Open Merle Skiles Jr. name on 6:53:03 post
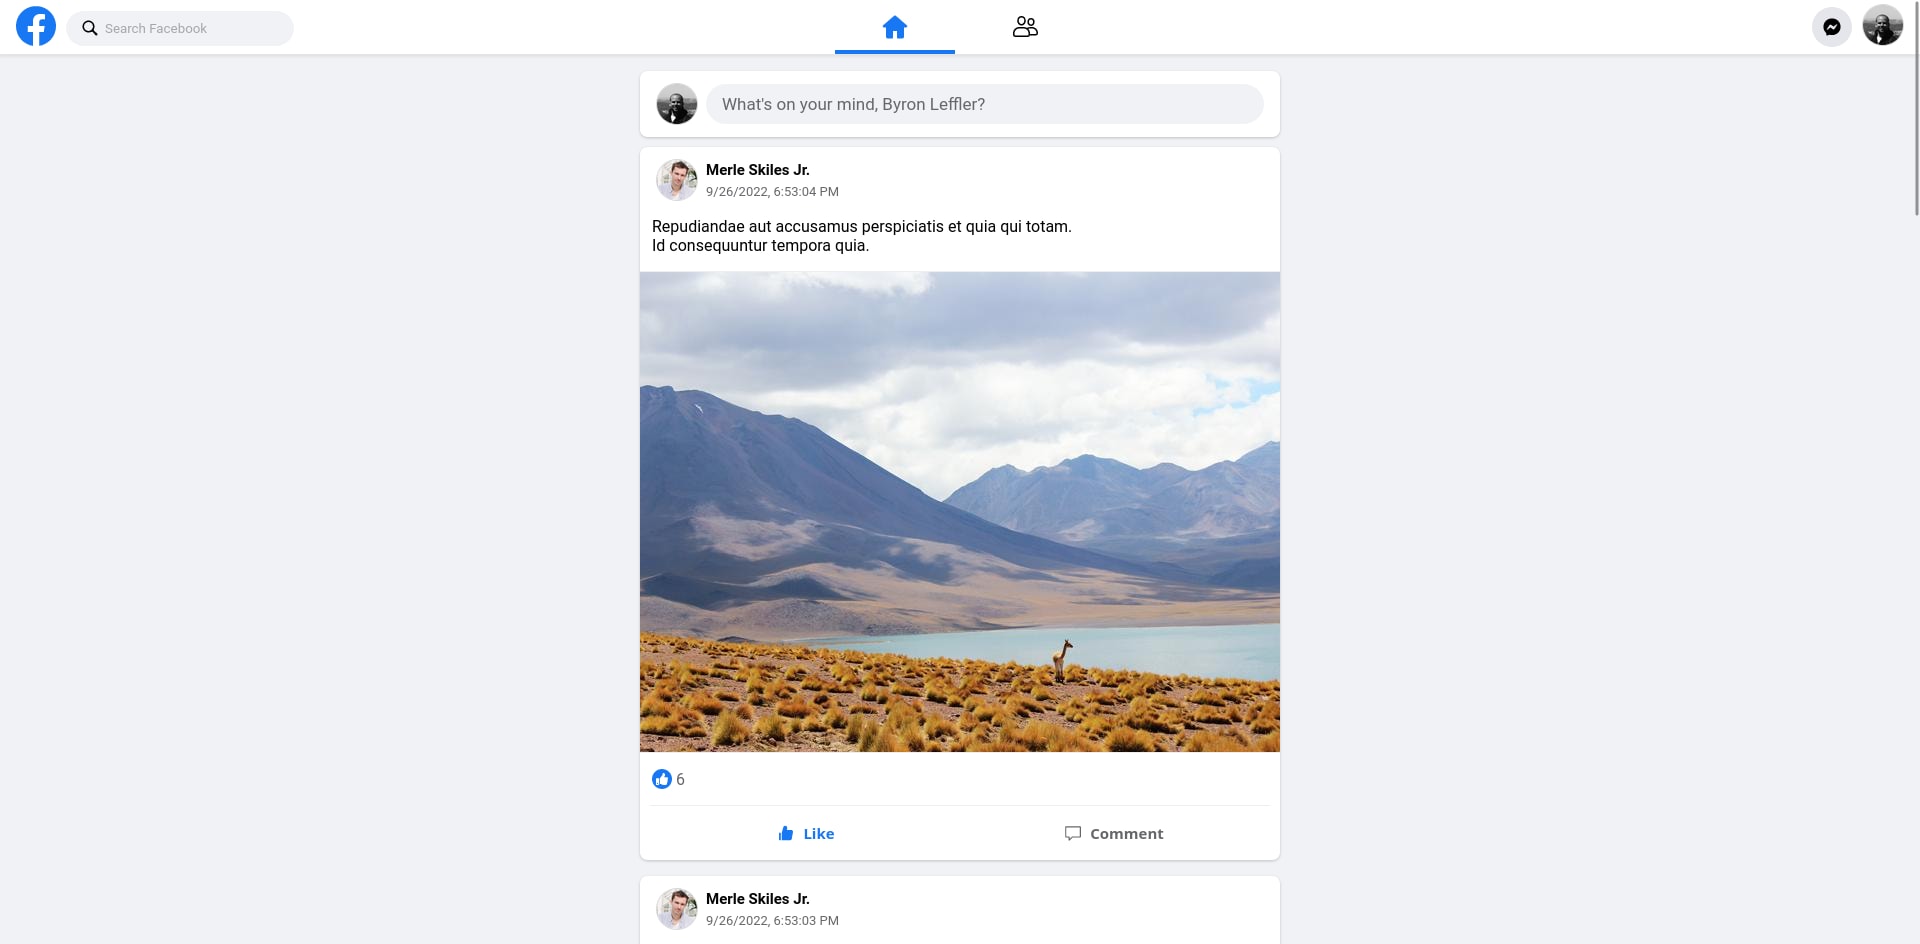1920x944 pixels. [758, 899]
